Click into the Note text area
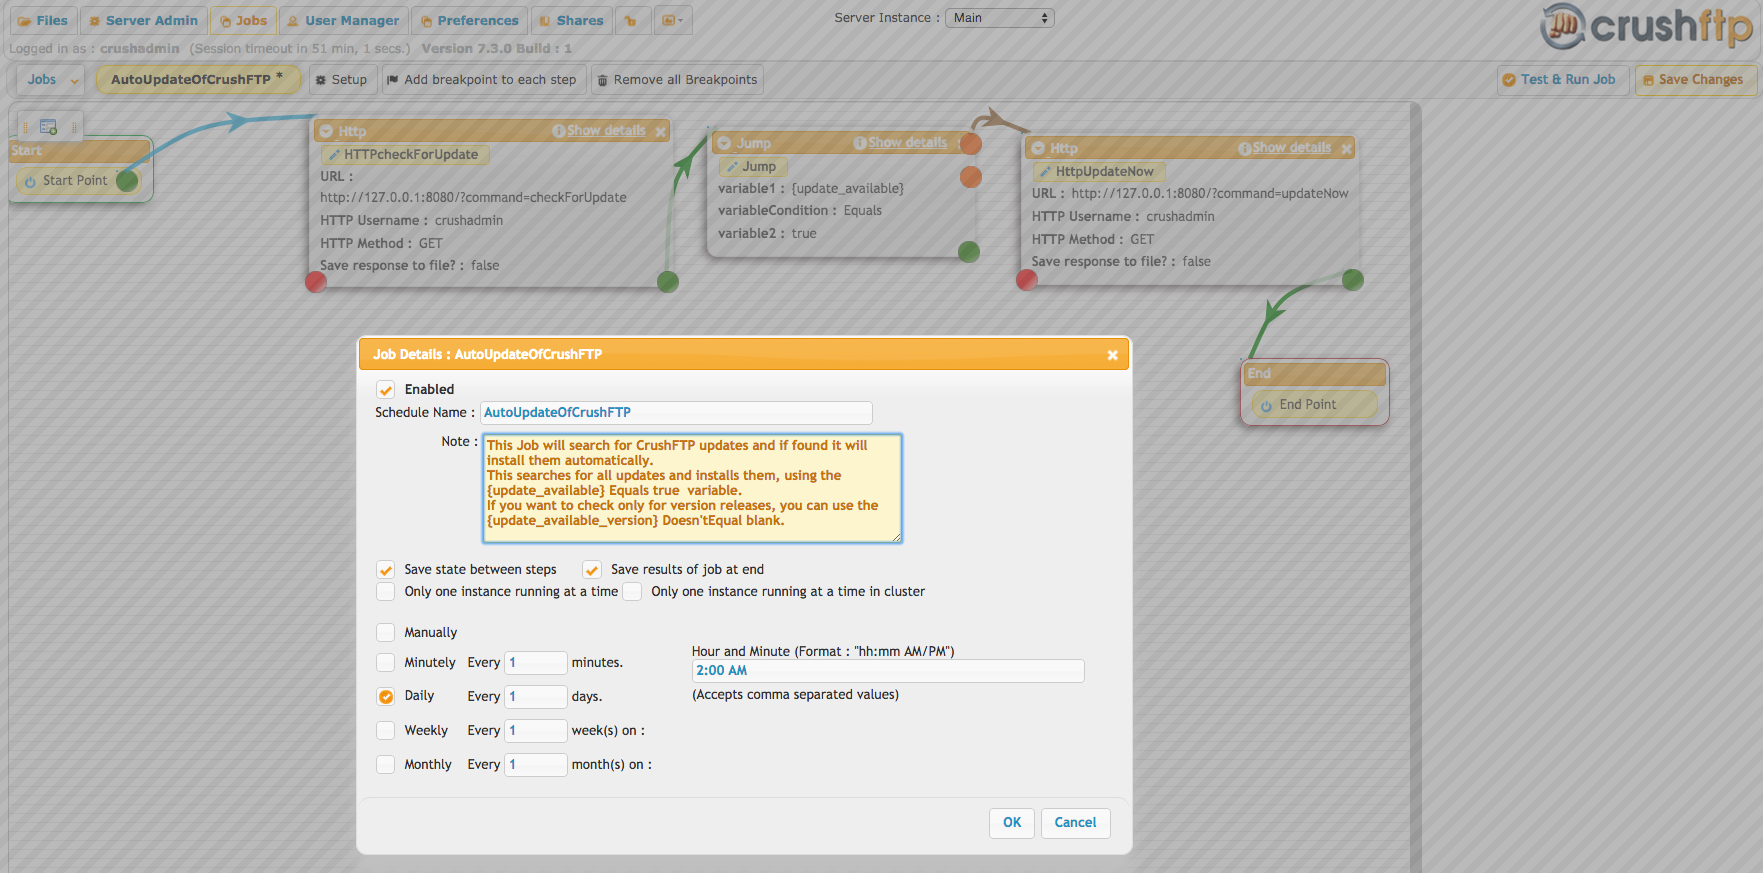Viewport: 1763px width, 873px height. [692, 488]
